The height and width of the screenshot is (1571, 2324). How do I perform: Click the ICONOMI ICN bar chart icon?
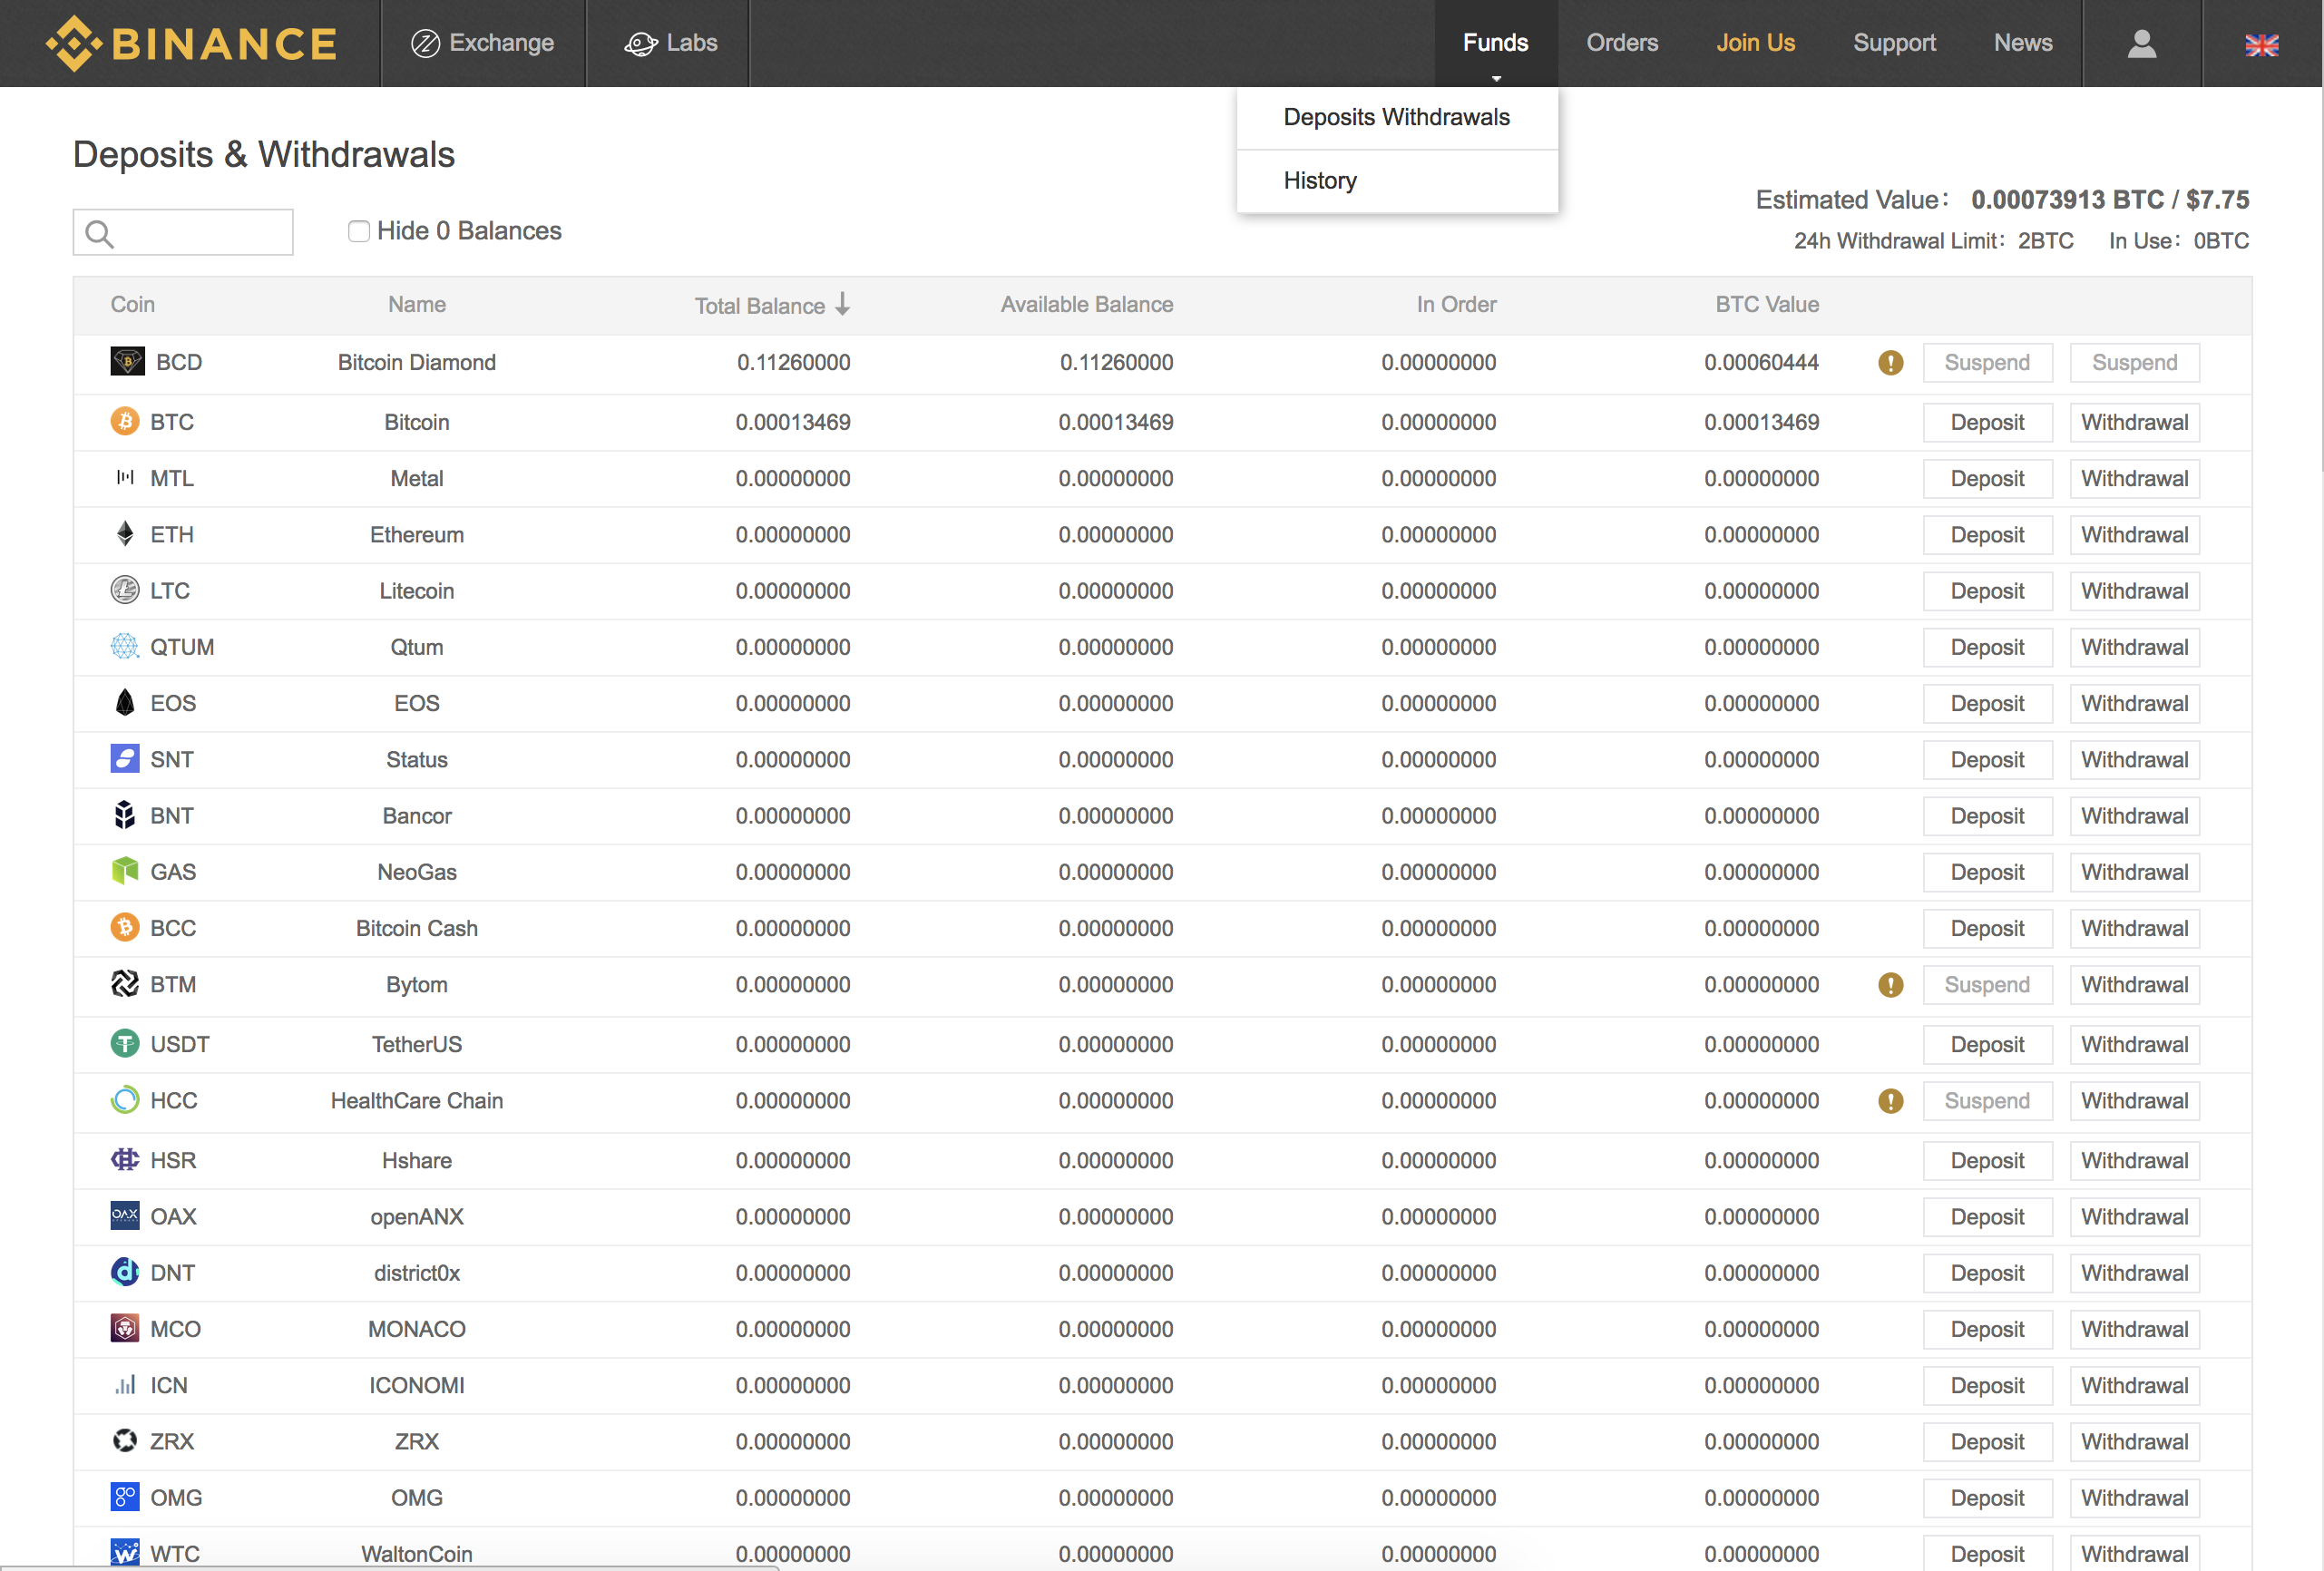pos(124,1384)
